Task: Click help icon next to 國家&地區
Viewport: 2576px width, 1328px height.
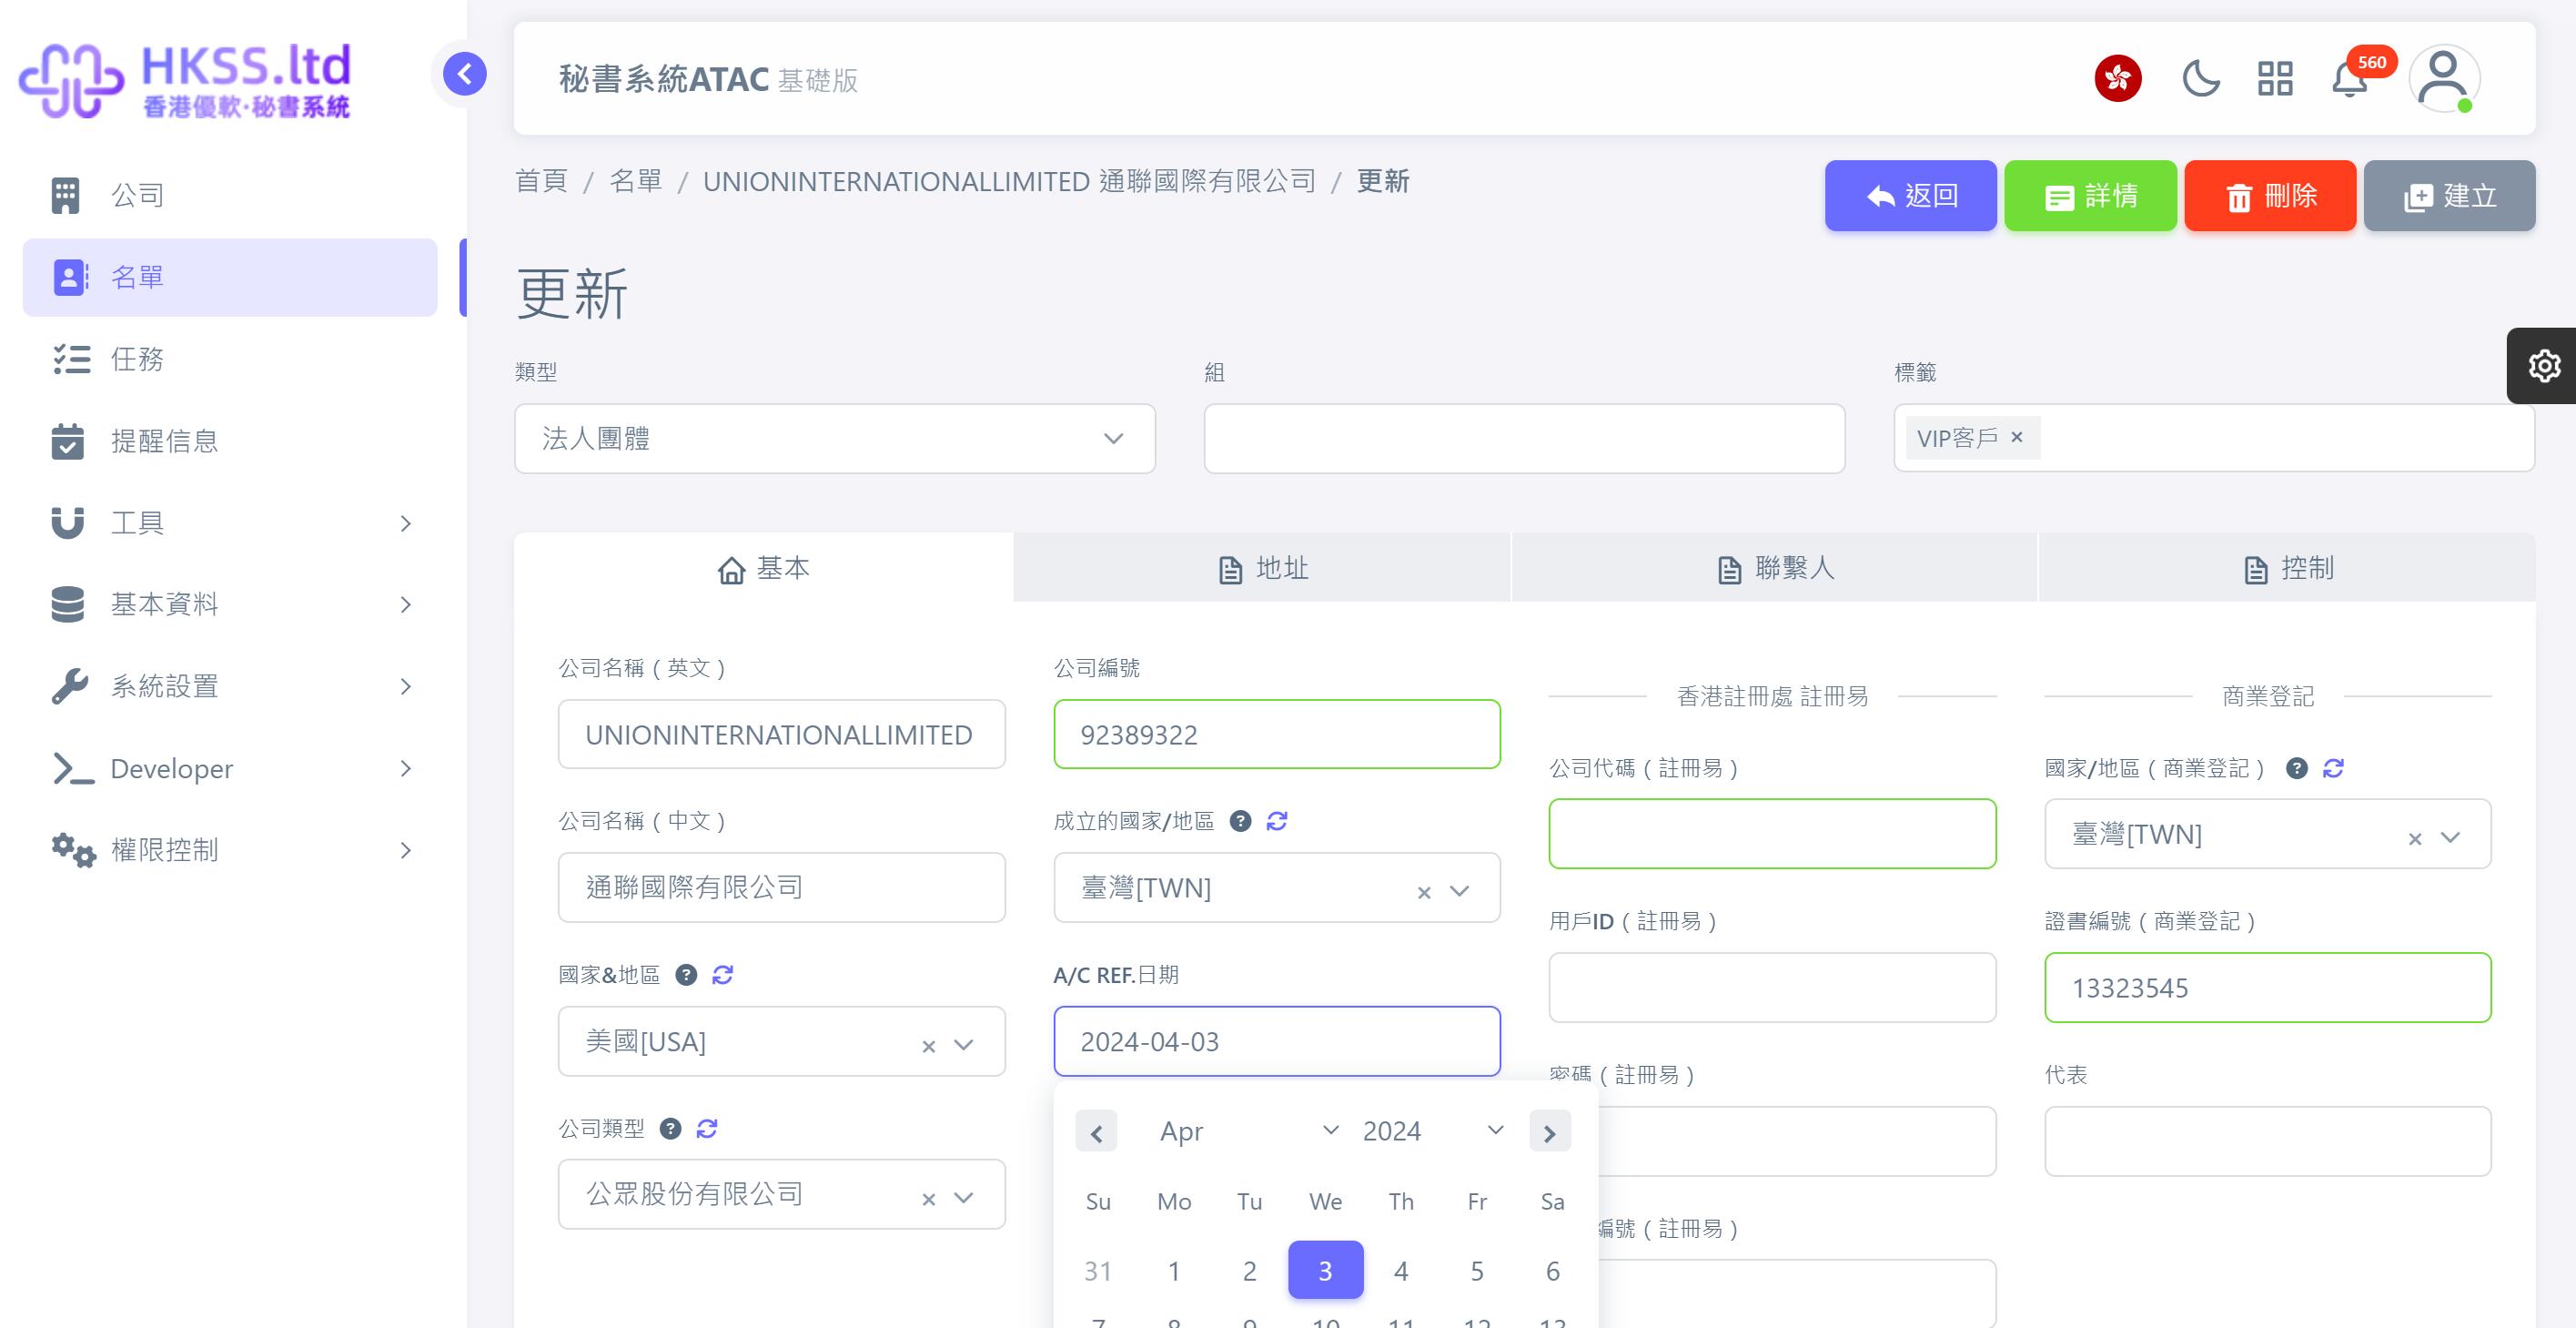Action: (686, 975)
